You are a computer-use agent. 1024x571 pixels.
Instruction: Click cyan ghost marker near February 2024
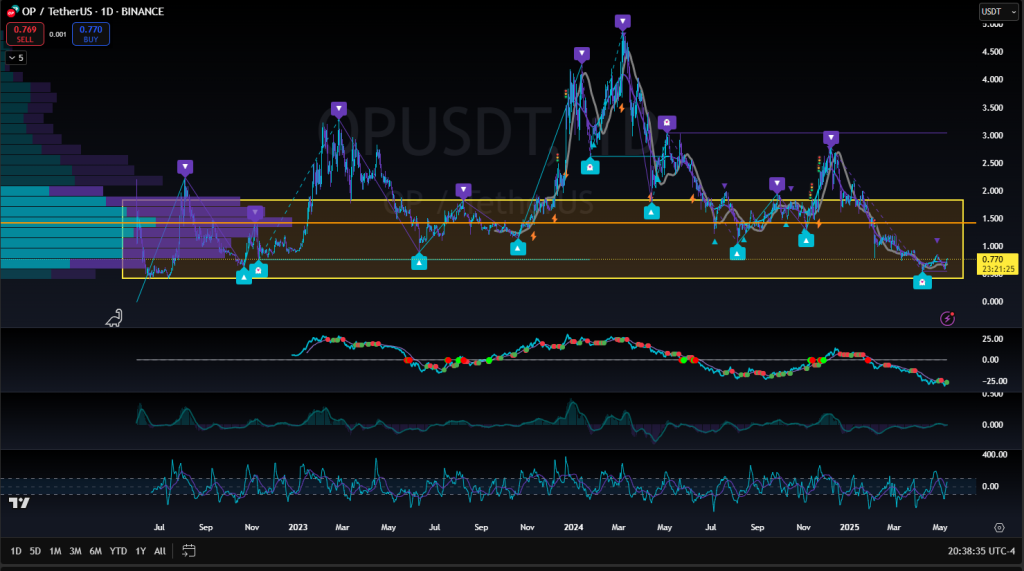tap(590, 167)
